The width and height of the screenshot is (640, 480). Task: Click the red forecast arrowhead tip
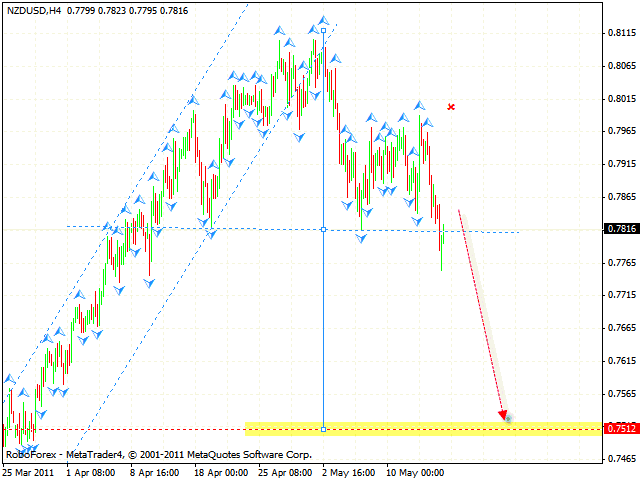[506, 416]
